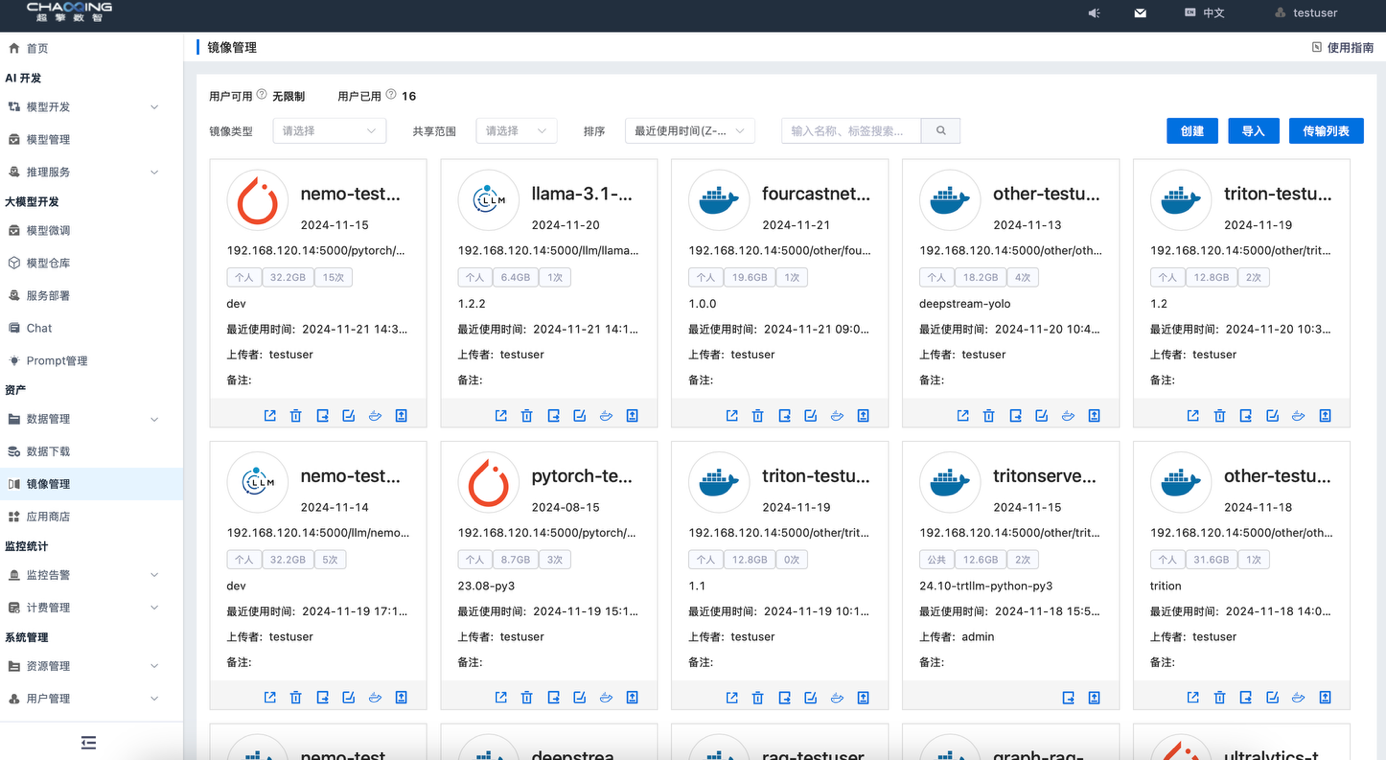This screenshot has width=1386, height=760.
Task: Click the help icon next to 用户可用
Action: point(262,95)
